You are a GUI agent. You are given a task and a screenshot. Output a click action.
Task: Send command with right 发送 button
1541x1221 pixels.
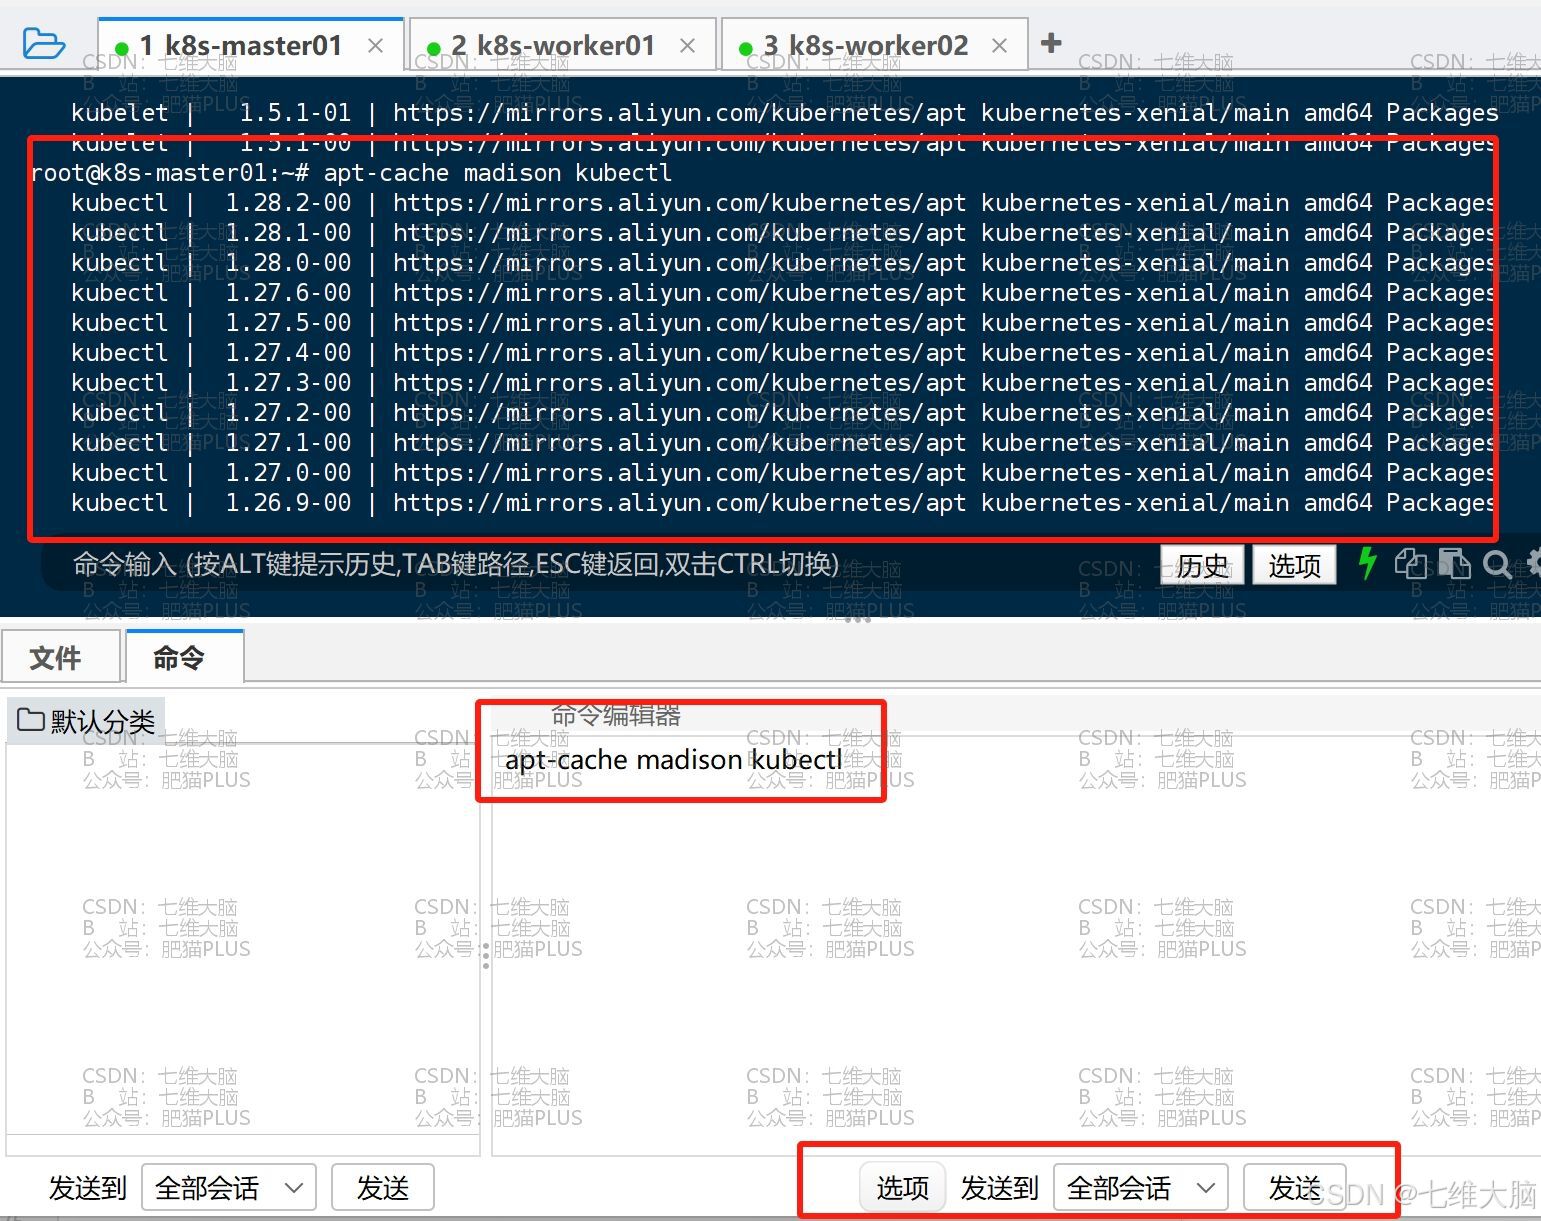(x=1294, y=1188)
